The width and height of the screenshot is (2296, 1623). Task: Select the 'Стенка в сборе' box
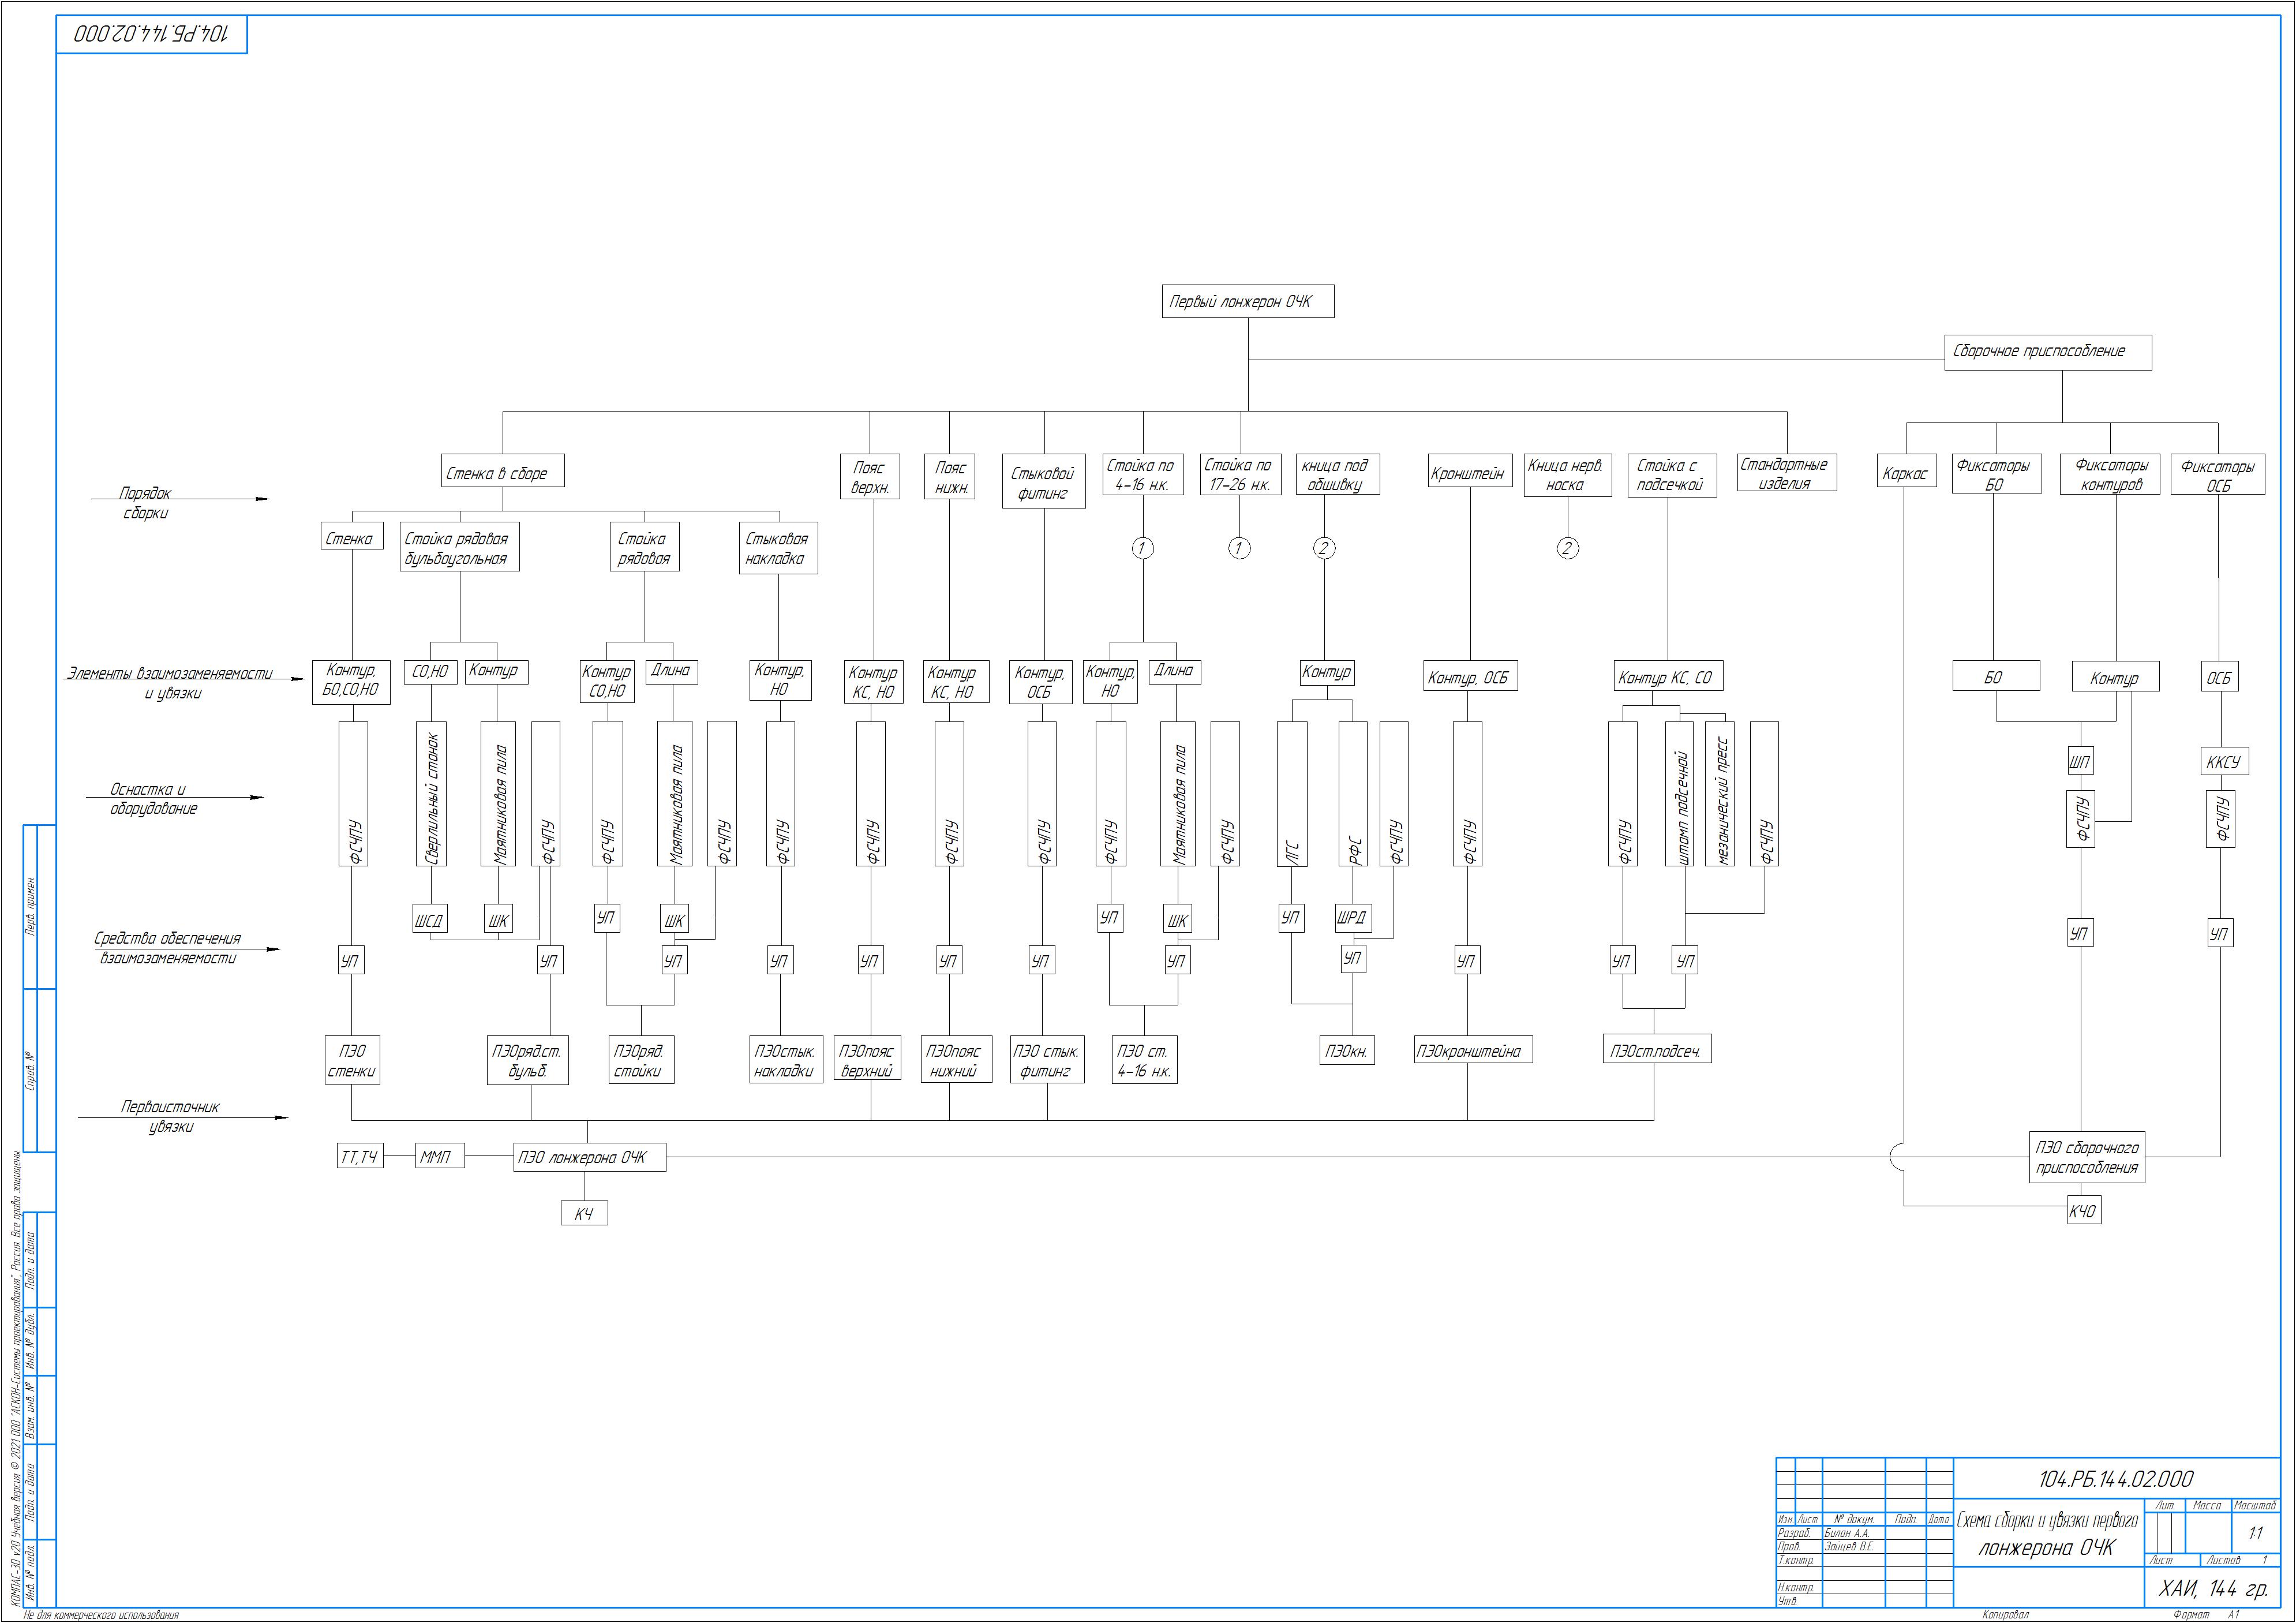pos(502,471)
